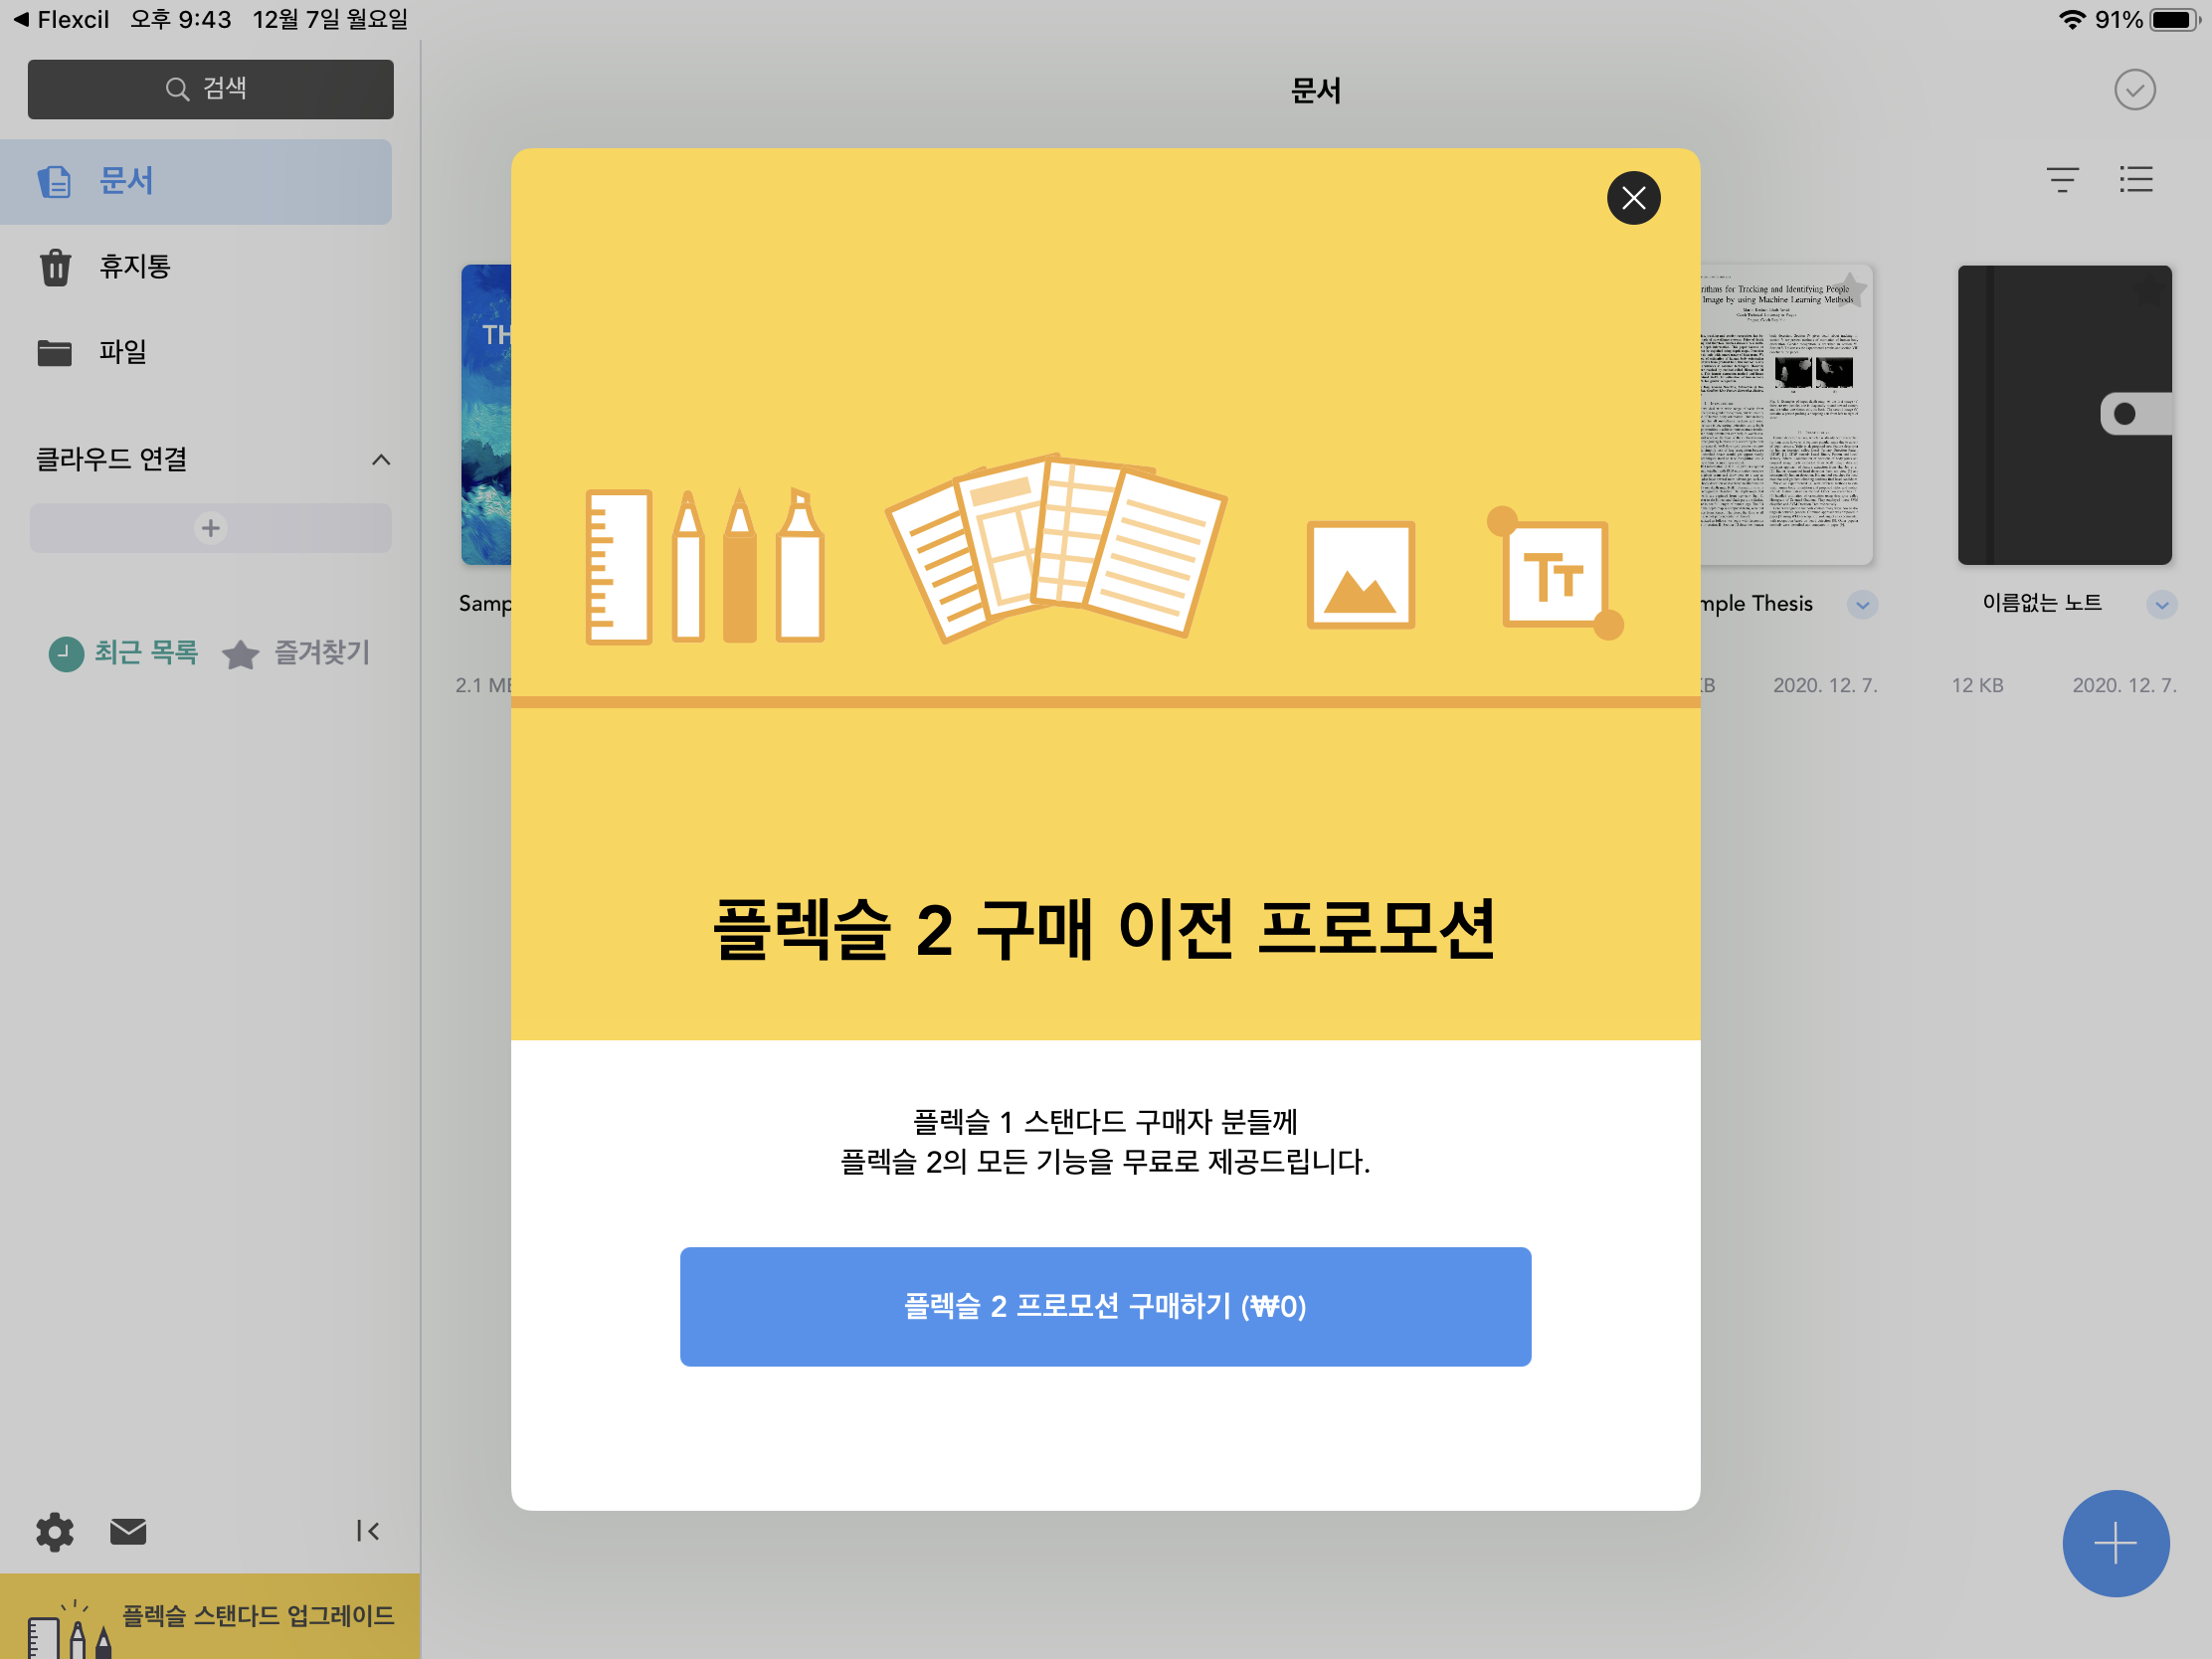Screen dimensions: 2212x1659
Task: Click the trash can icon
Action: [x=55, y=268]
